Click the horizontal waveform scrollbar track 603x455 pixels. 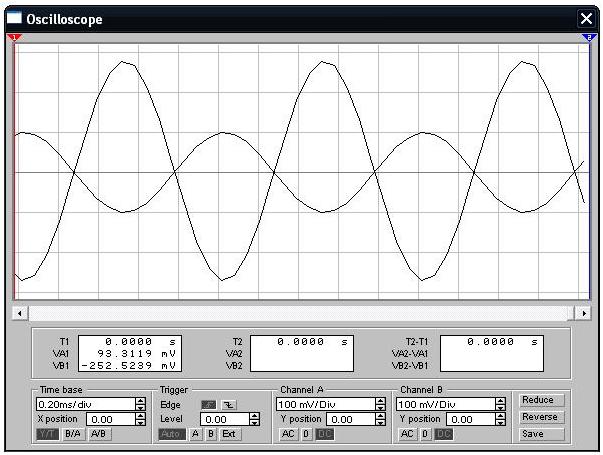click(x=300, y=313)
